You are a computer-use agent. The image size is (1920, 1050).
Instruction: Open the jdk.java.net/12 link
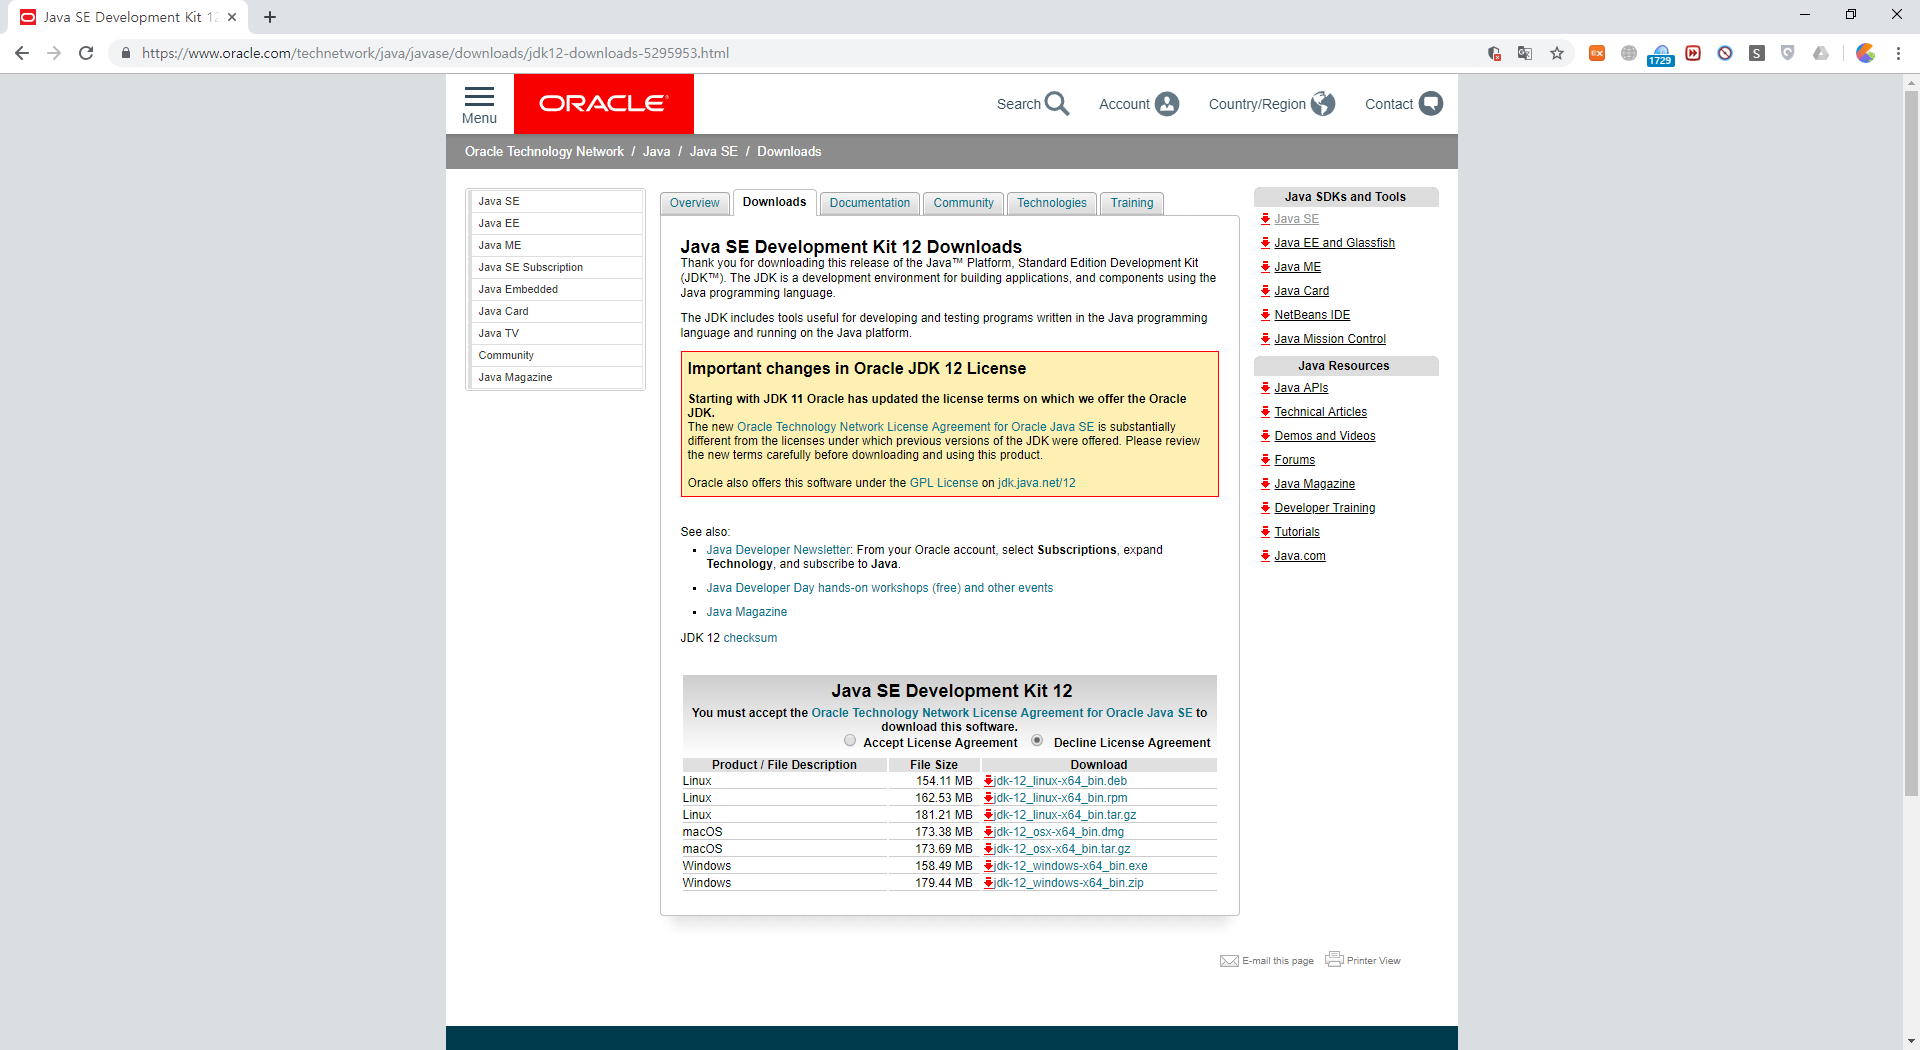click(x=1037, y=483)
